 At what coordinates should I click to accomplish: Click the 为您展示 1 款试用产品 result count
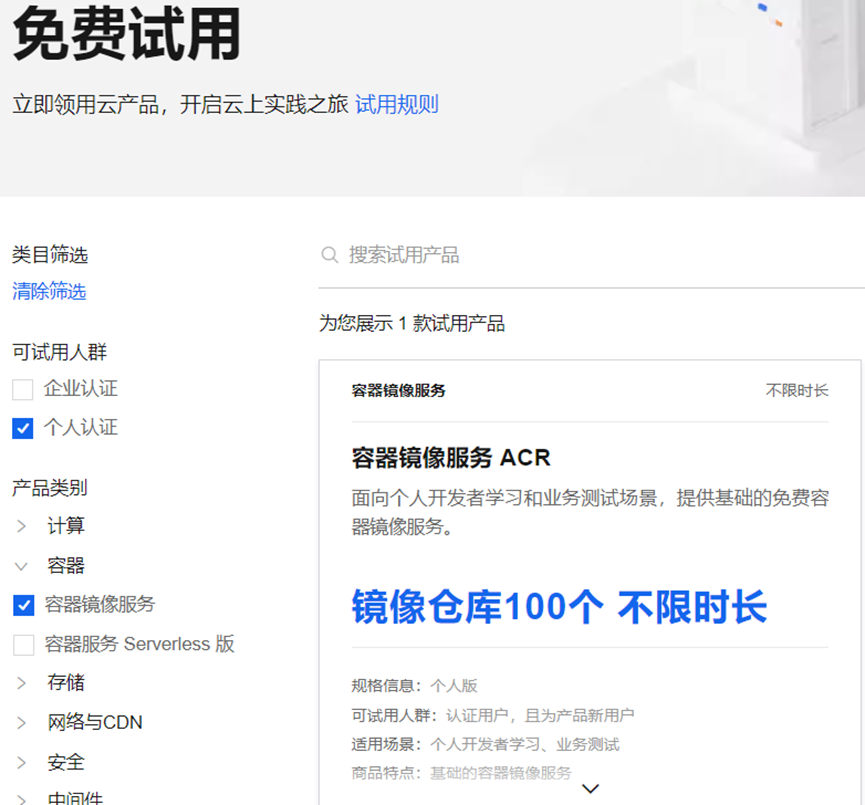click(412, 323)
